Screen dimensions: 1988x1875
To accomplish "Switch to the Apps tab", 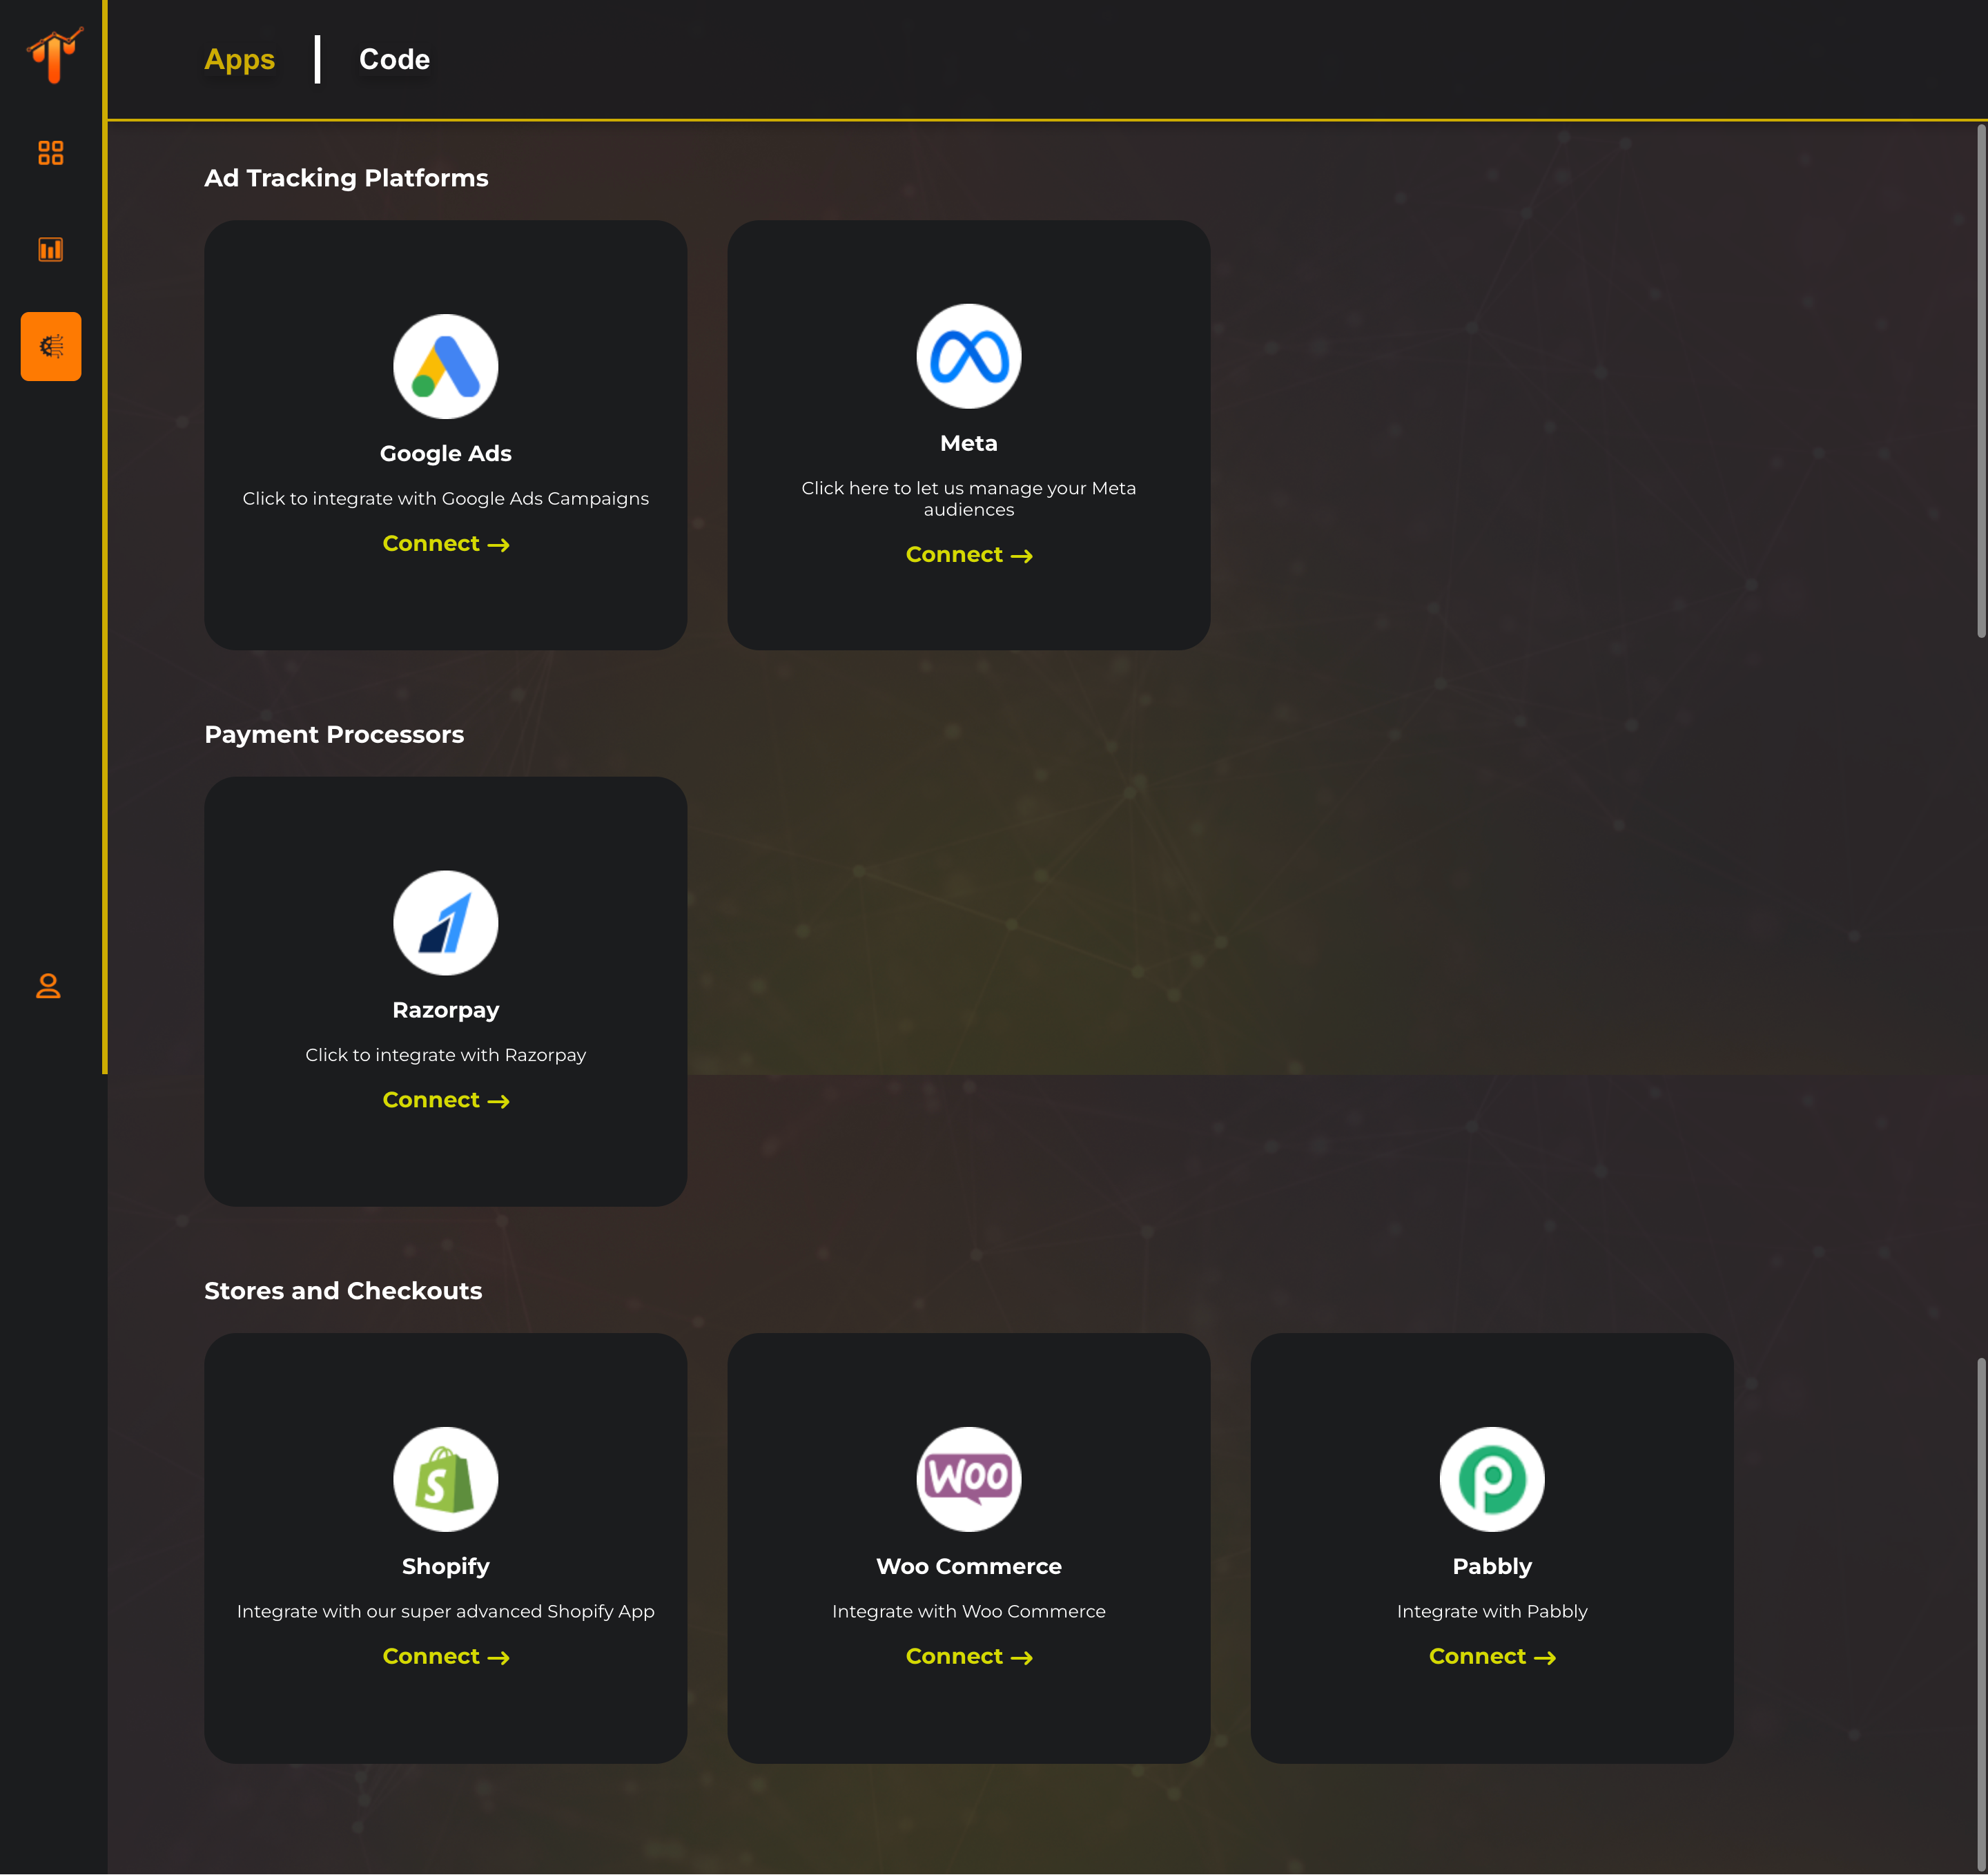I will [x=239, y=60].
